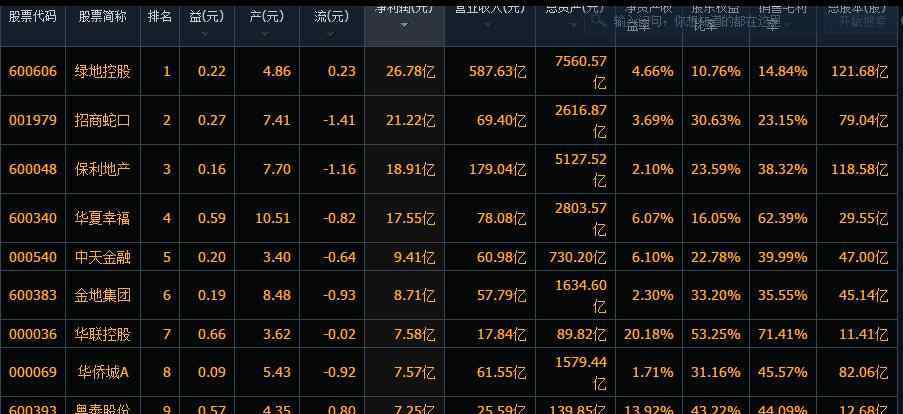Select stock name 绿地控股
Viewport: 903px width, 414px height.
[x=103, y=71]
